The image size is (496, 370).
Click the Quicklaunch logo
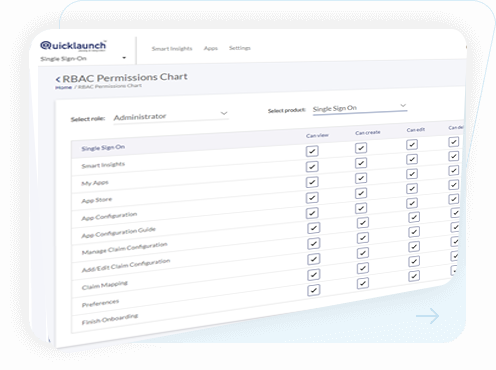(73, 46)
